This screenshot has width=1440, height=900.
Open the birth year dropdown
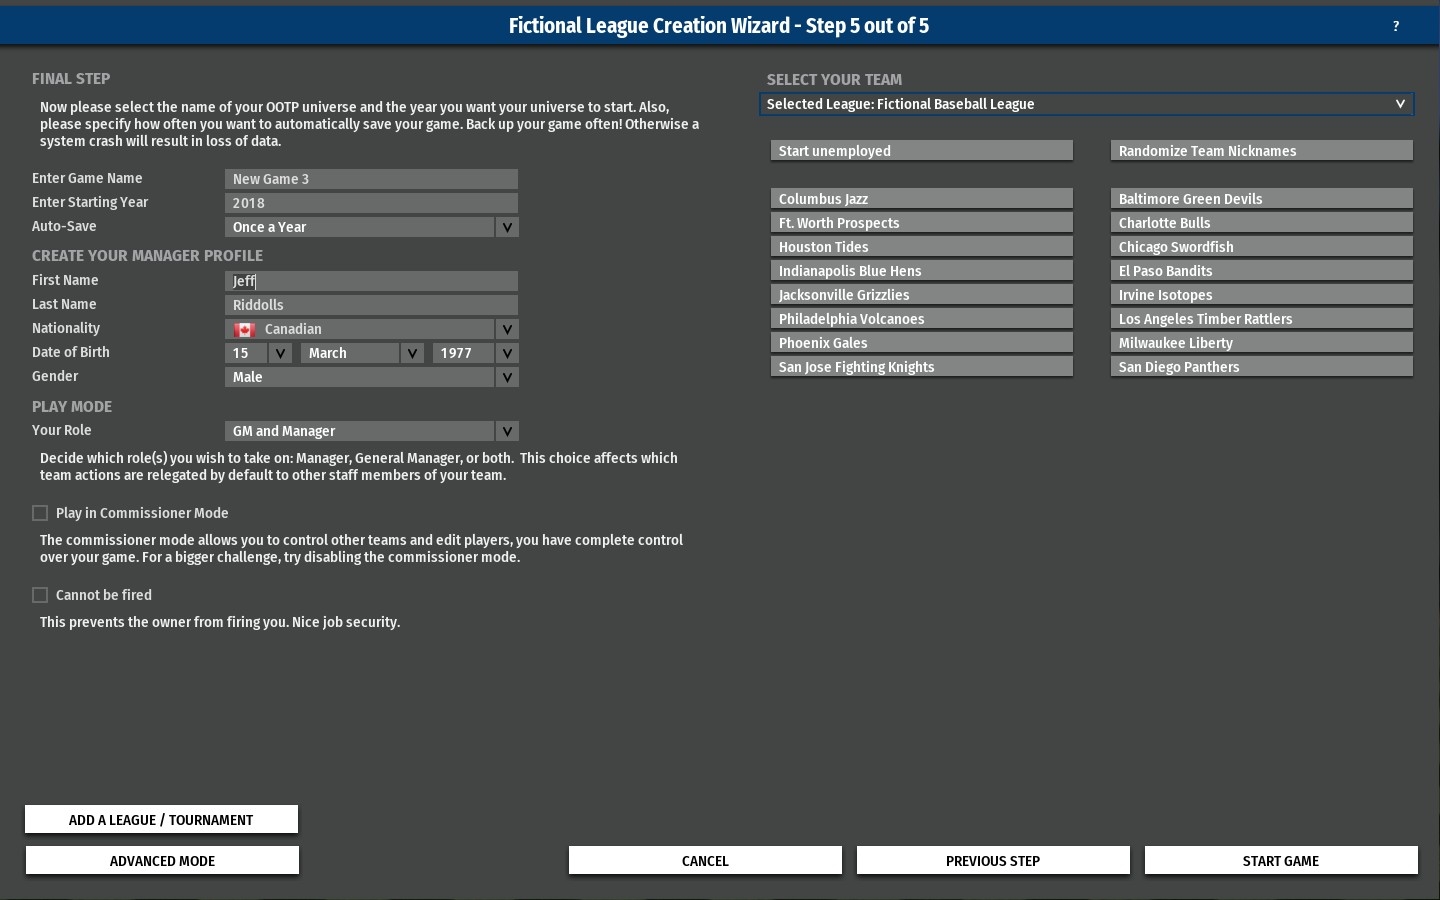pyautogui.click(x=507, y=353)
